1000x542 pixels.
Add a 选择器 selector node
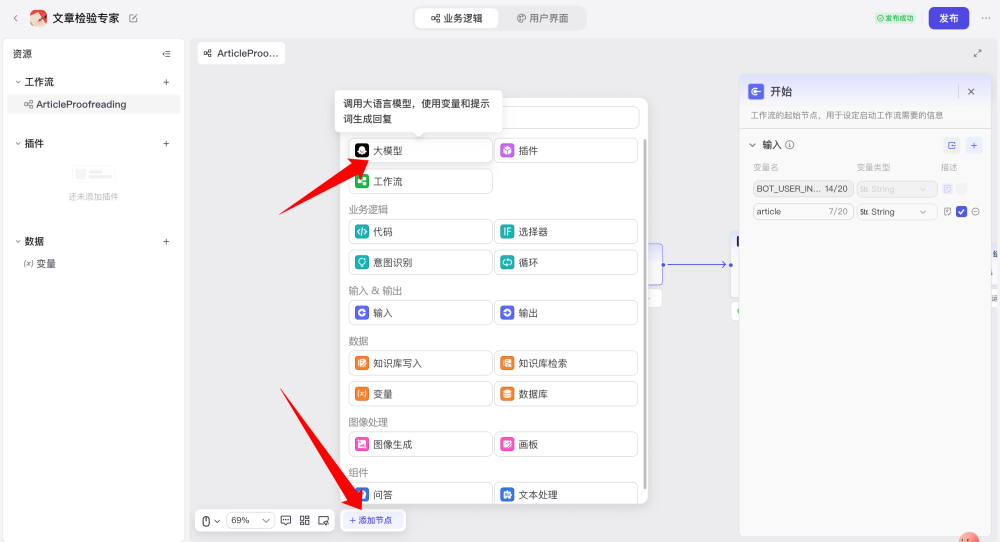coord(566,231)
